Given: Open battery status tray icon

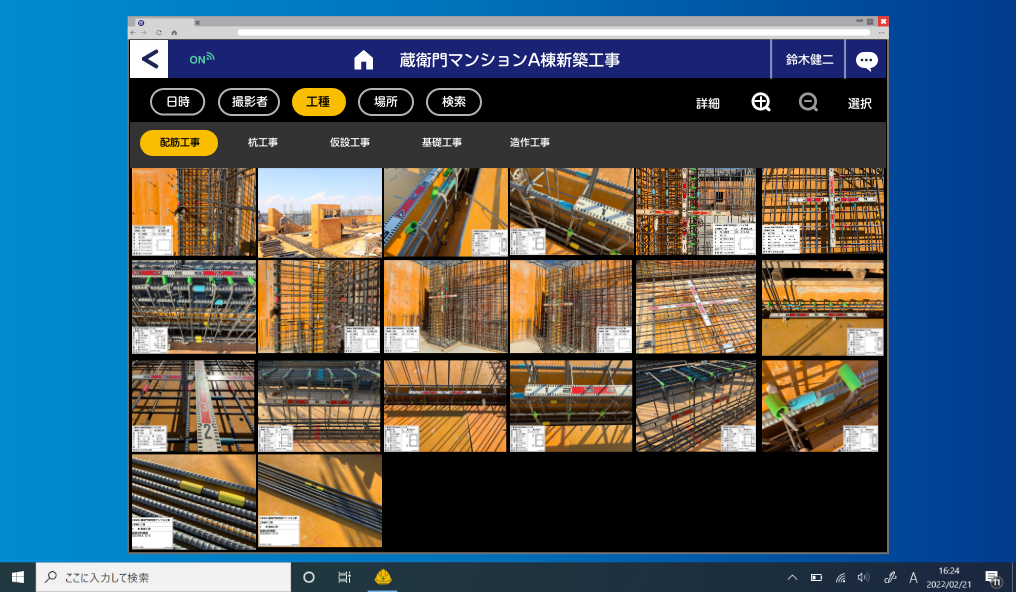Looking at the screenshot, I should coord(816,577).
